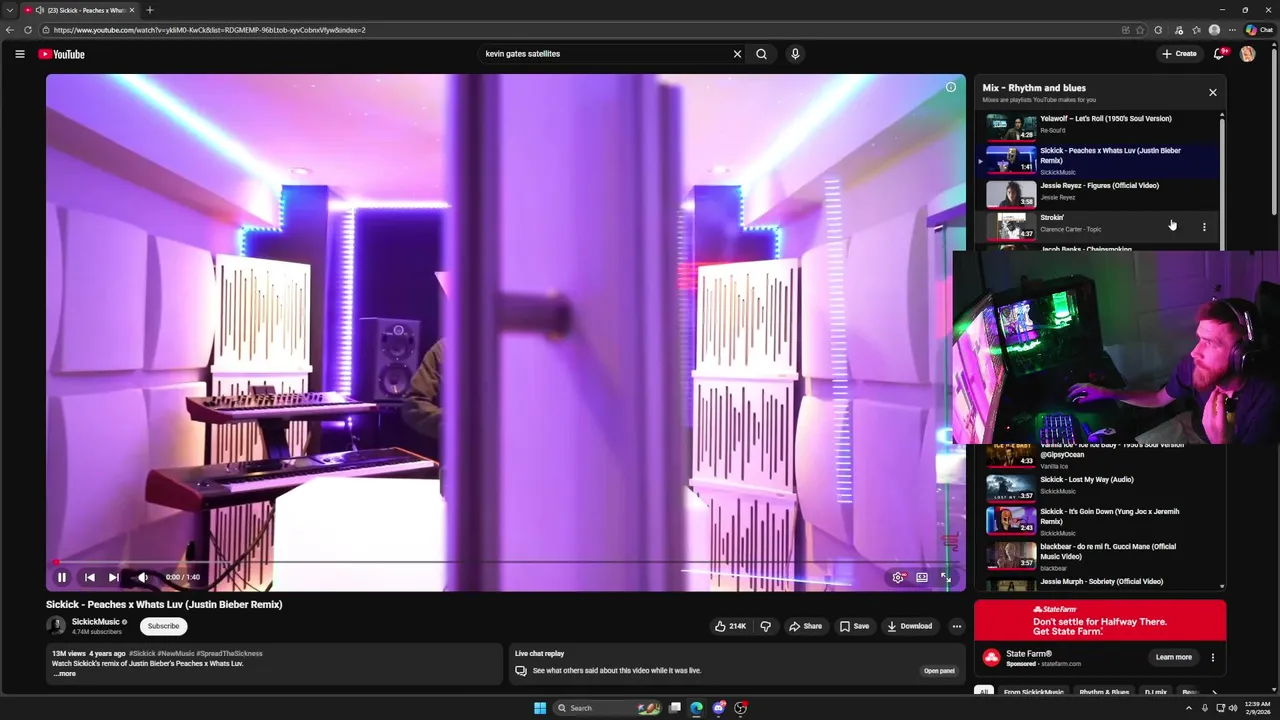Click the Create button
Image resolution: width=1280 pixels, height=720 pixels.
click(x=1179, y=54)
